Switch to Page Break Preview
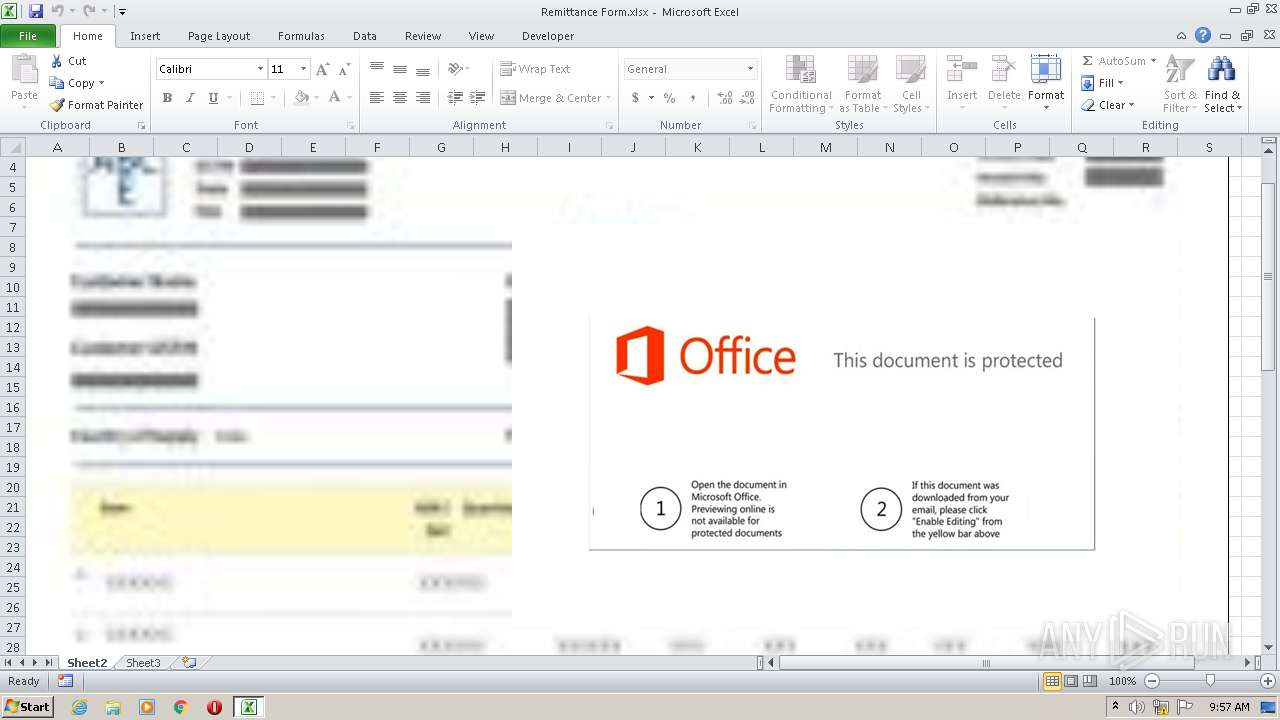The image size is (1280, 720). pos(1089,681)
